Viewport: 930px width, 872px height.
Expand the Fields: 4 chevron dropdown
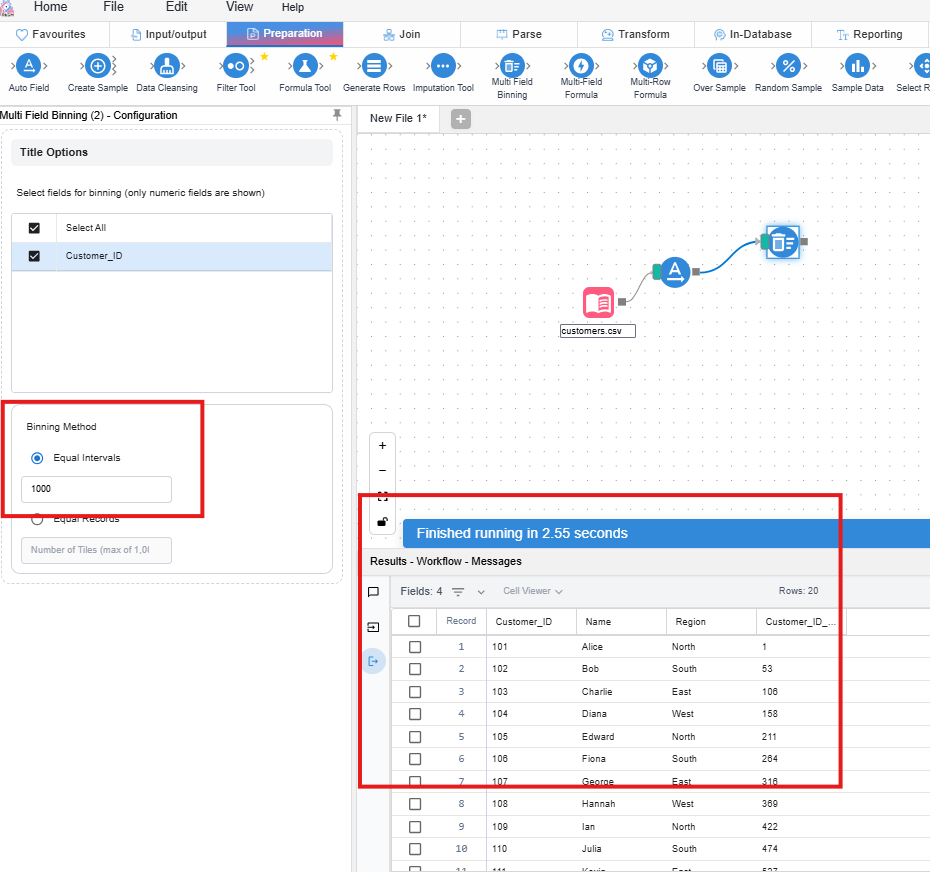(x=481, y=592)
